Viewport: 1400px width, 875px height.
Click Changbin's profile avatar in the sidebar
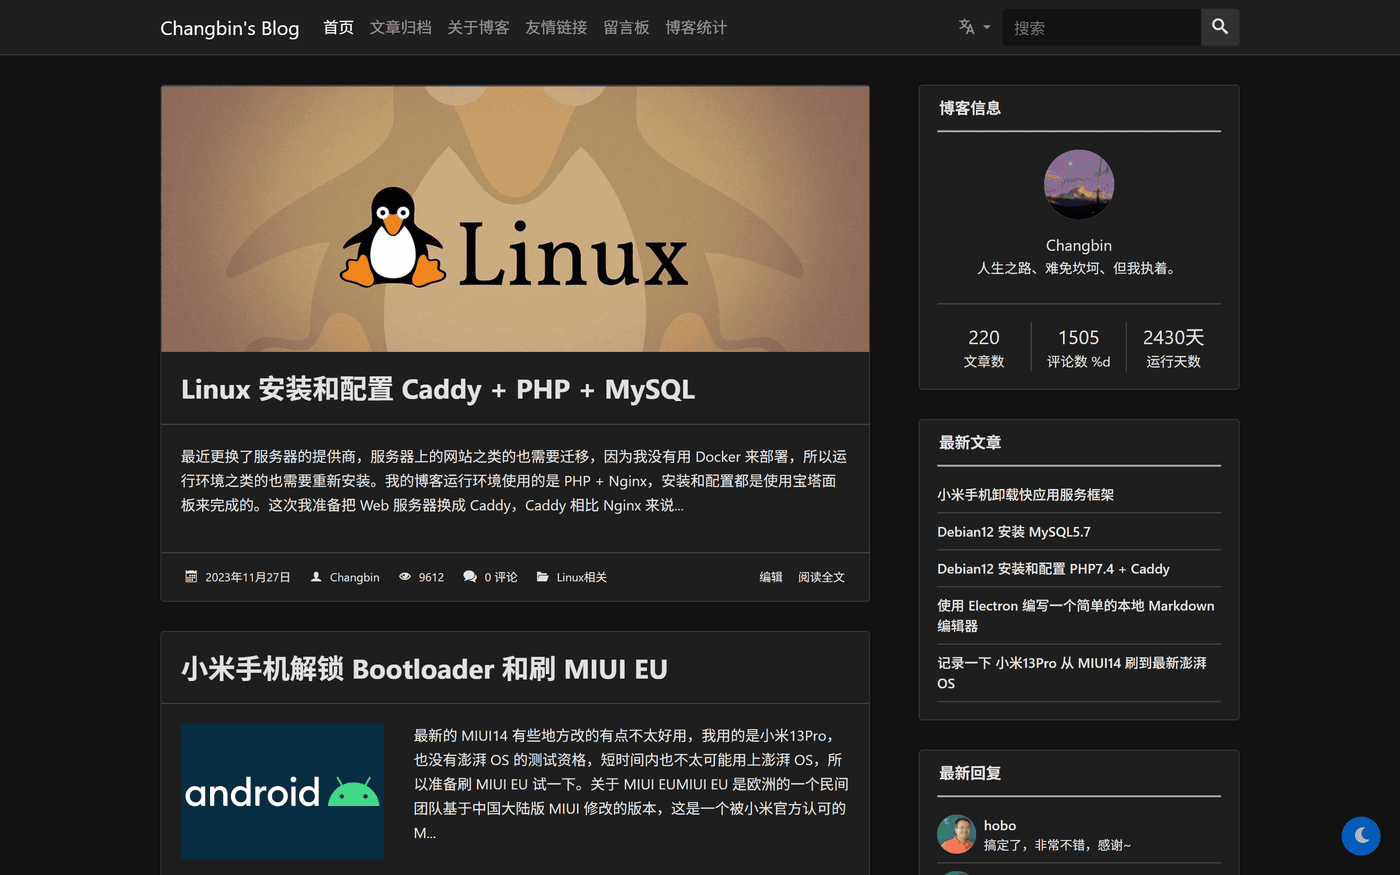(1079, 184)
